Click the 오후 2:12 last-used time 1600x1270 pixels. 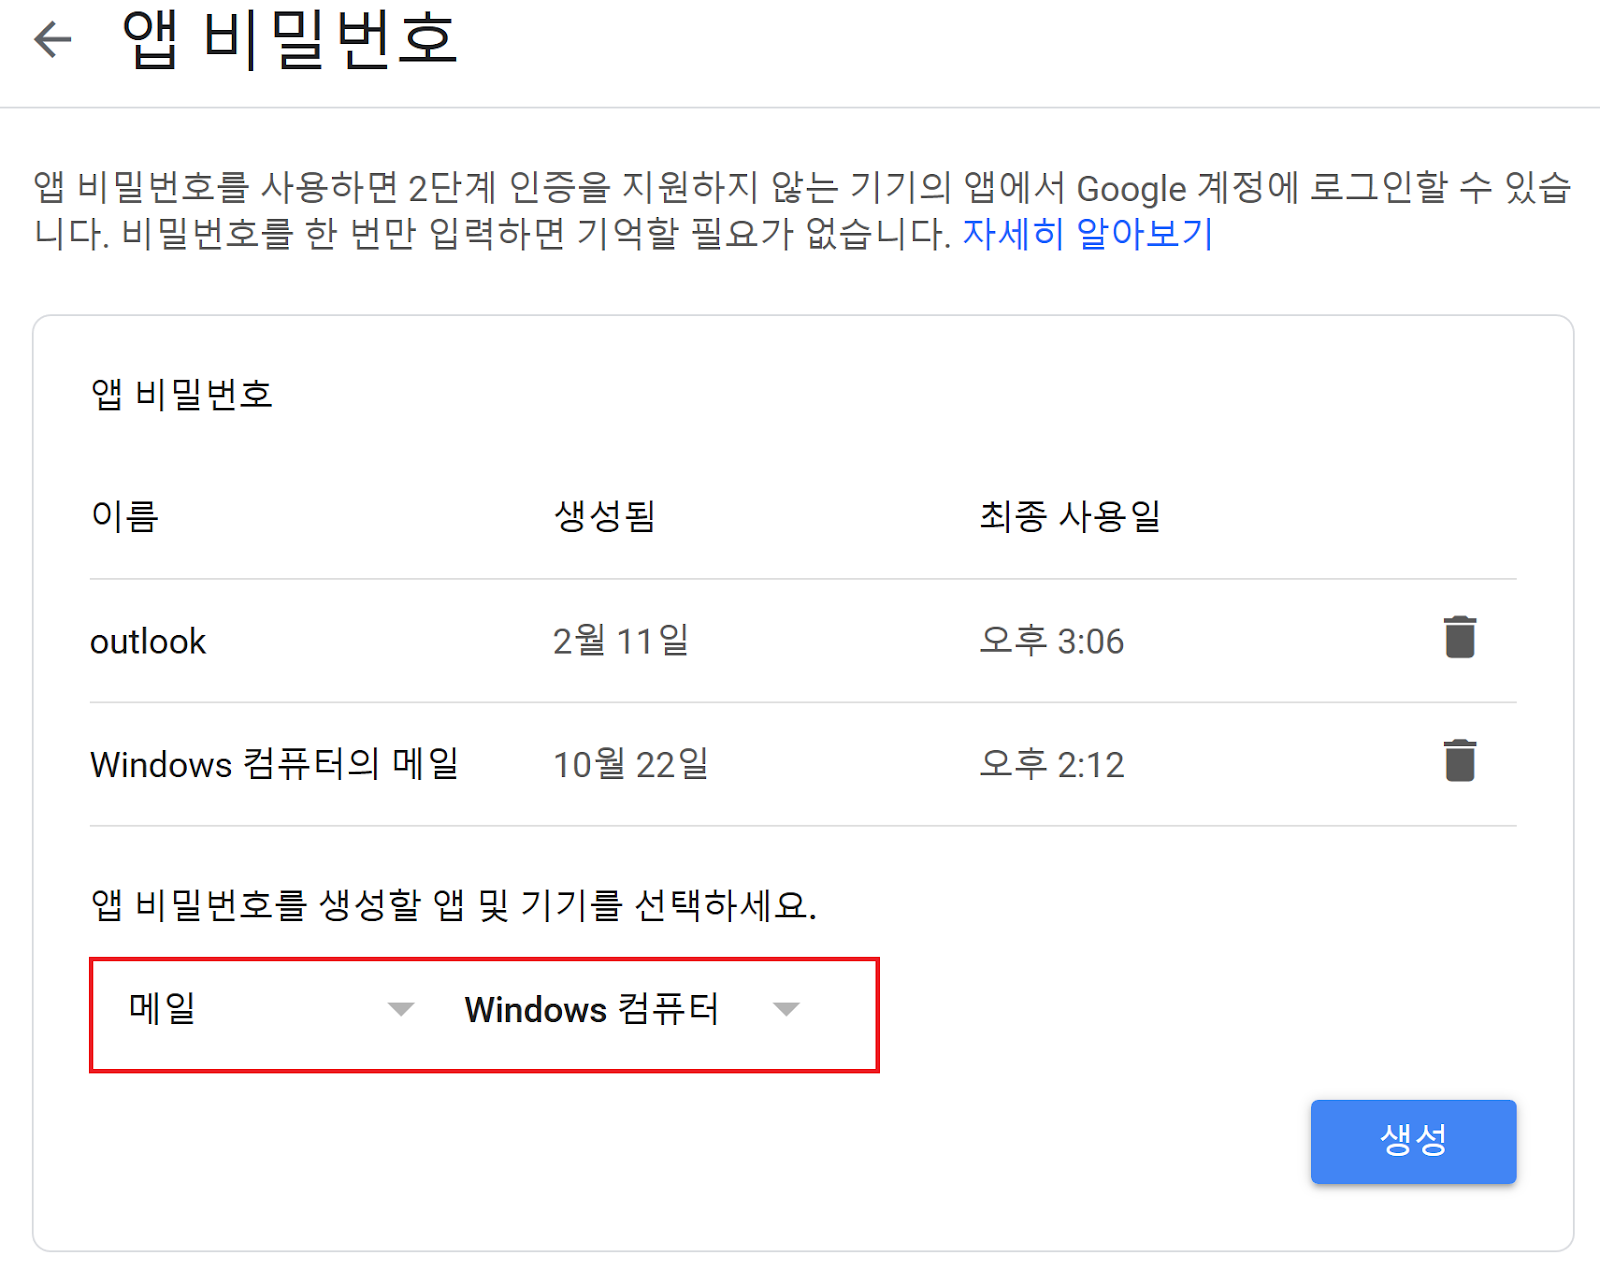coord(1051,764)
